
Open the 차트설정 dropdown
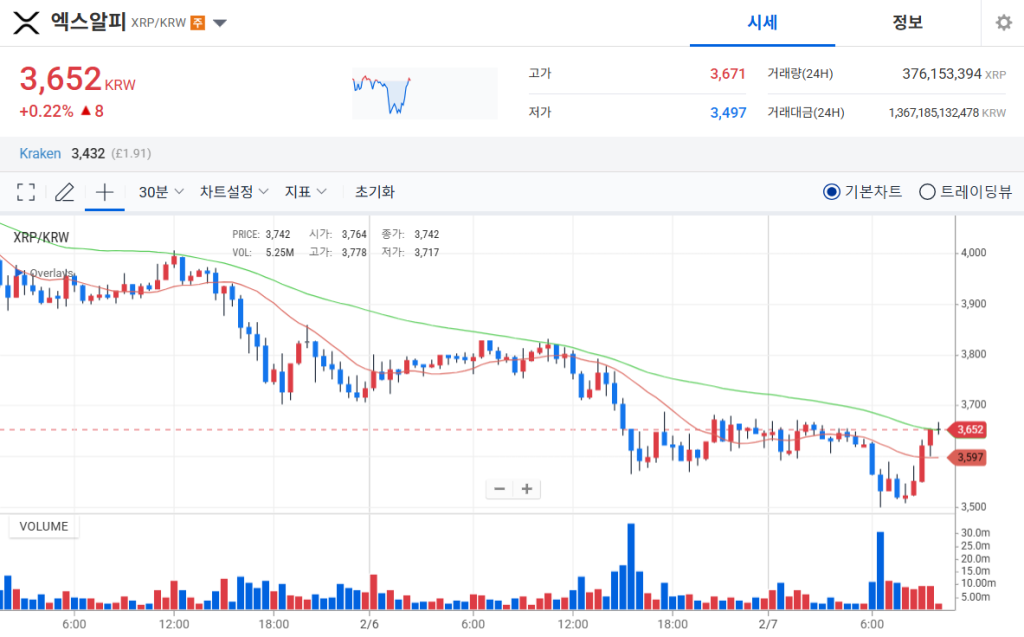234,192
